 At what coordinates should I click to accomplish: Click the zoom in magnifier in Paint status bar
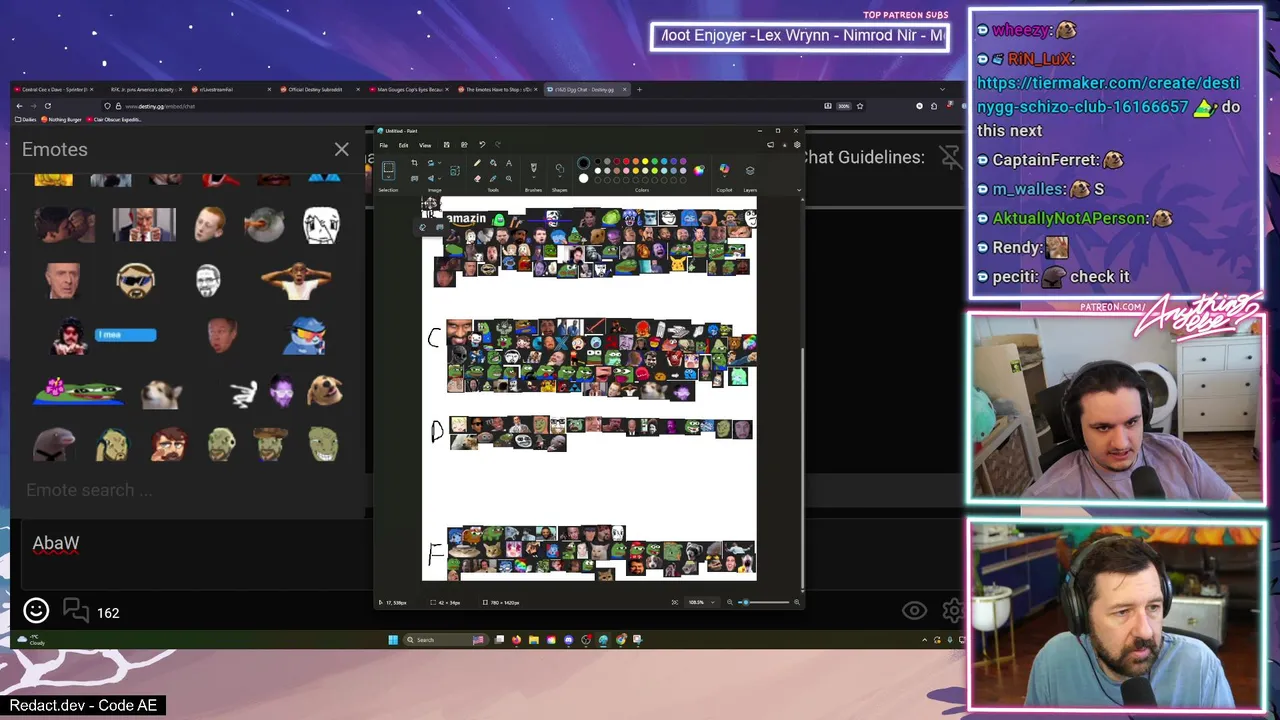797,602
